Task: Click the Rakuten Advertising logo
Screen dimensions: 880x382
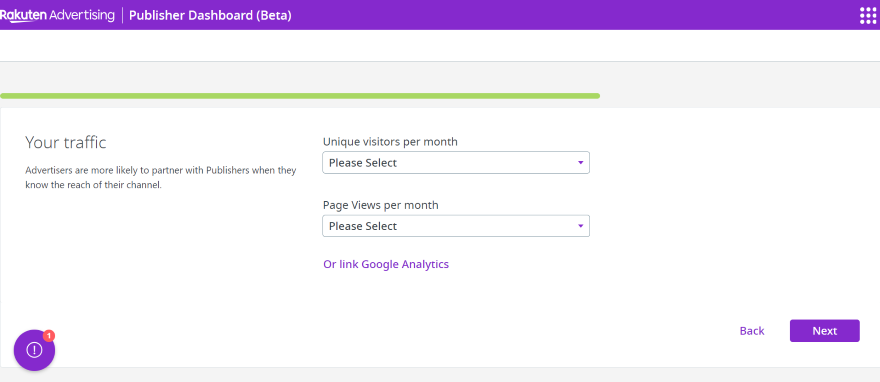Action: tap(57, 15)
